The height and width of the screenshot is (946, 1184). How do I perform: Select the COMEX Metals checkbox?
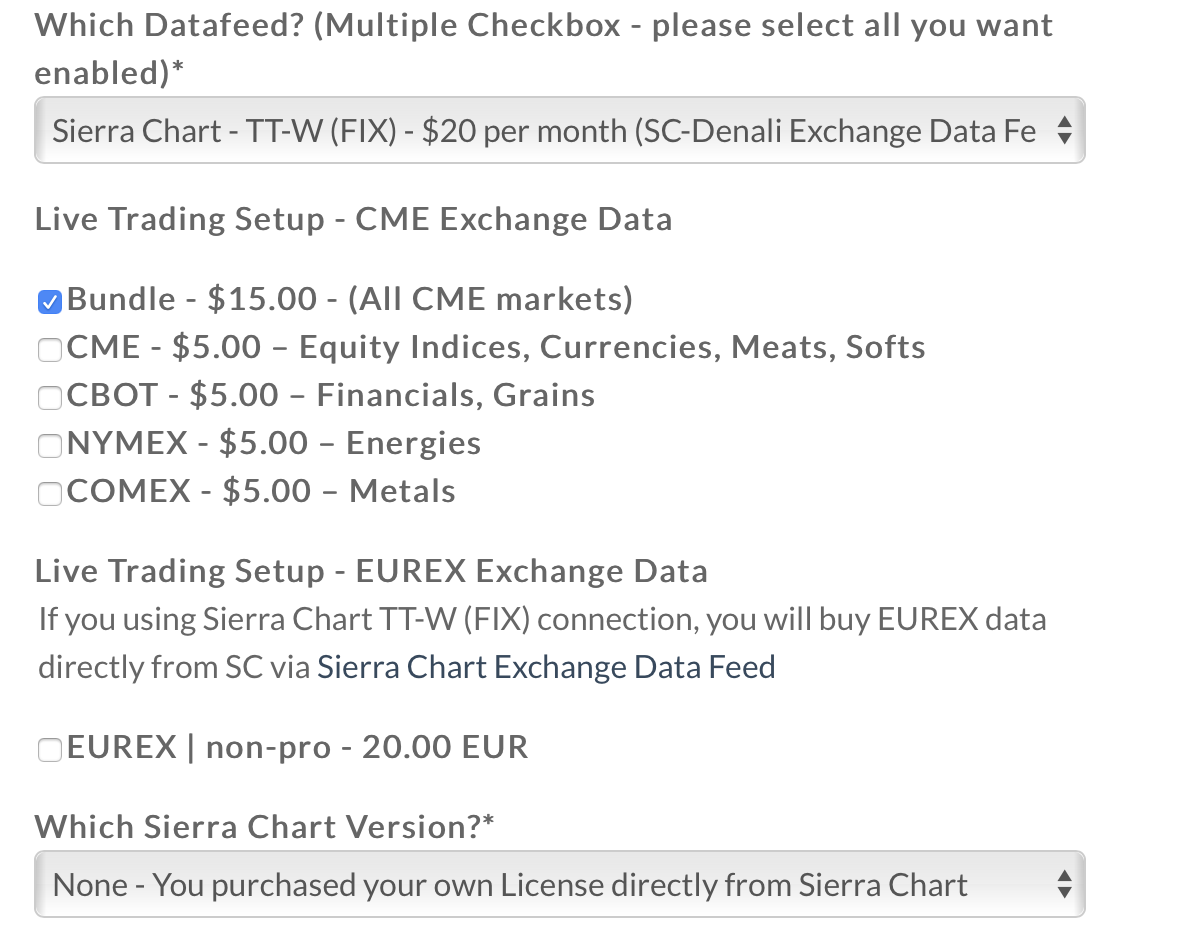[49, 493]
